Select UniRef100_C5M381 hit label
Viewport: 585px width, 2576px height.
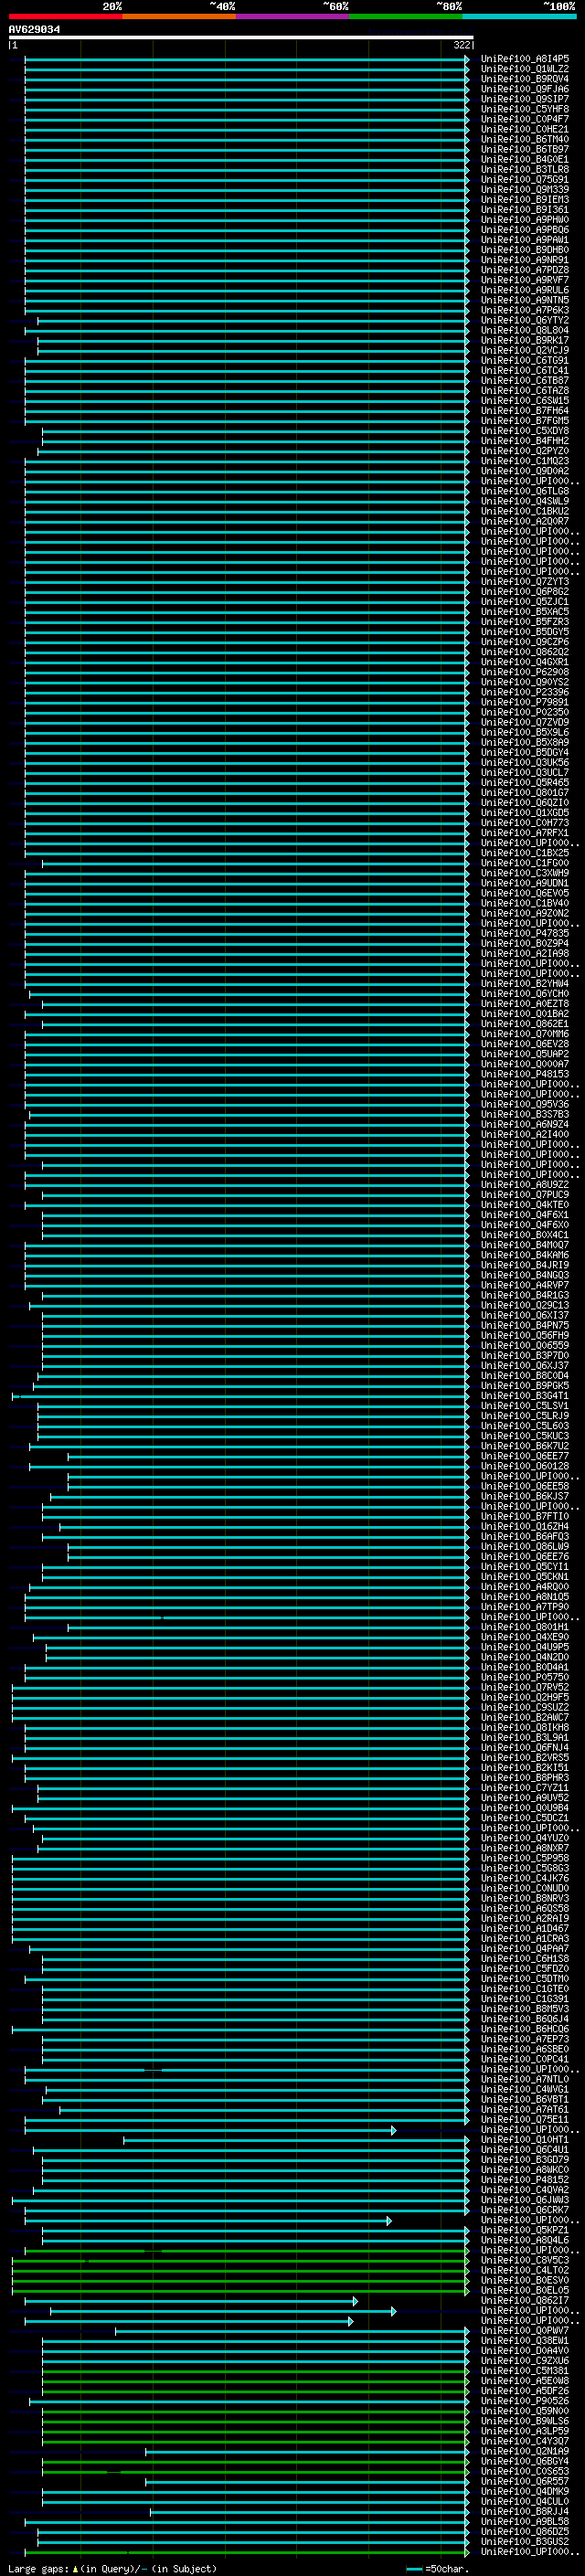525,2370
